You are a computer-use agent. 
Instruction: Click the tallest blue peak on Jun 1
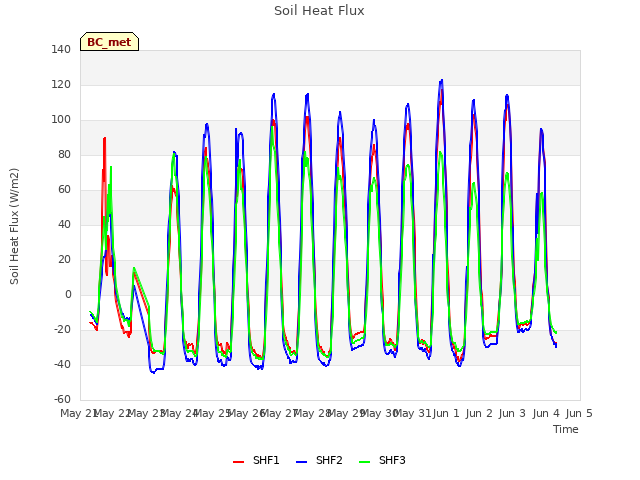pos(442,80)
